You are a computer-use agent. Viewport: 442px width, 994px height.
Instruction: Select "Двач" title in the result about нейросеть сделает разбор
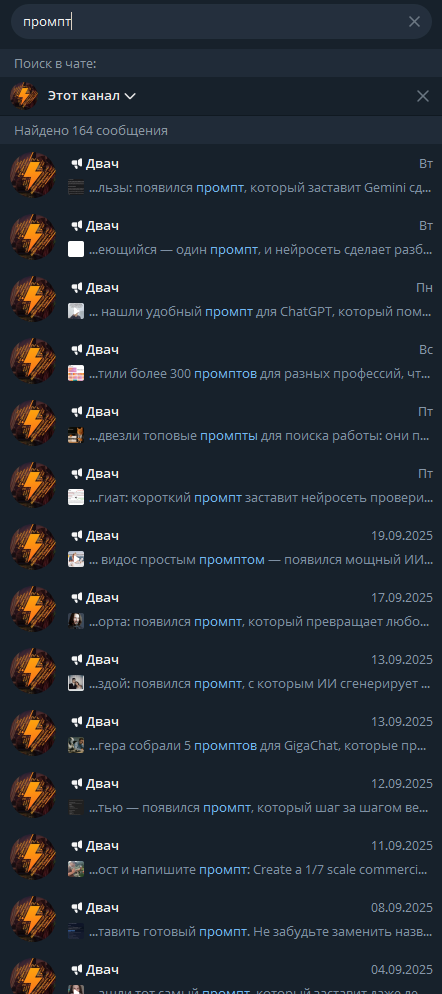102,226
